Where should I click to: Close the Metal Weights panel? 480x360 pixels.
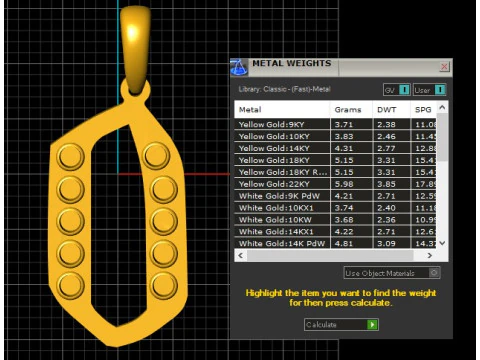444,67
